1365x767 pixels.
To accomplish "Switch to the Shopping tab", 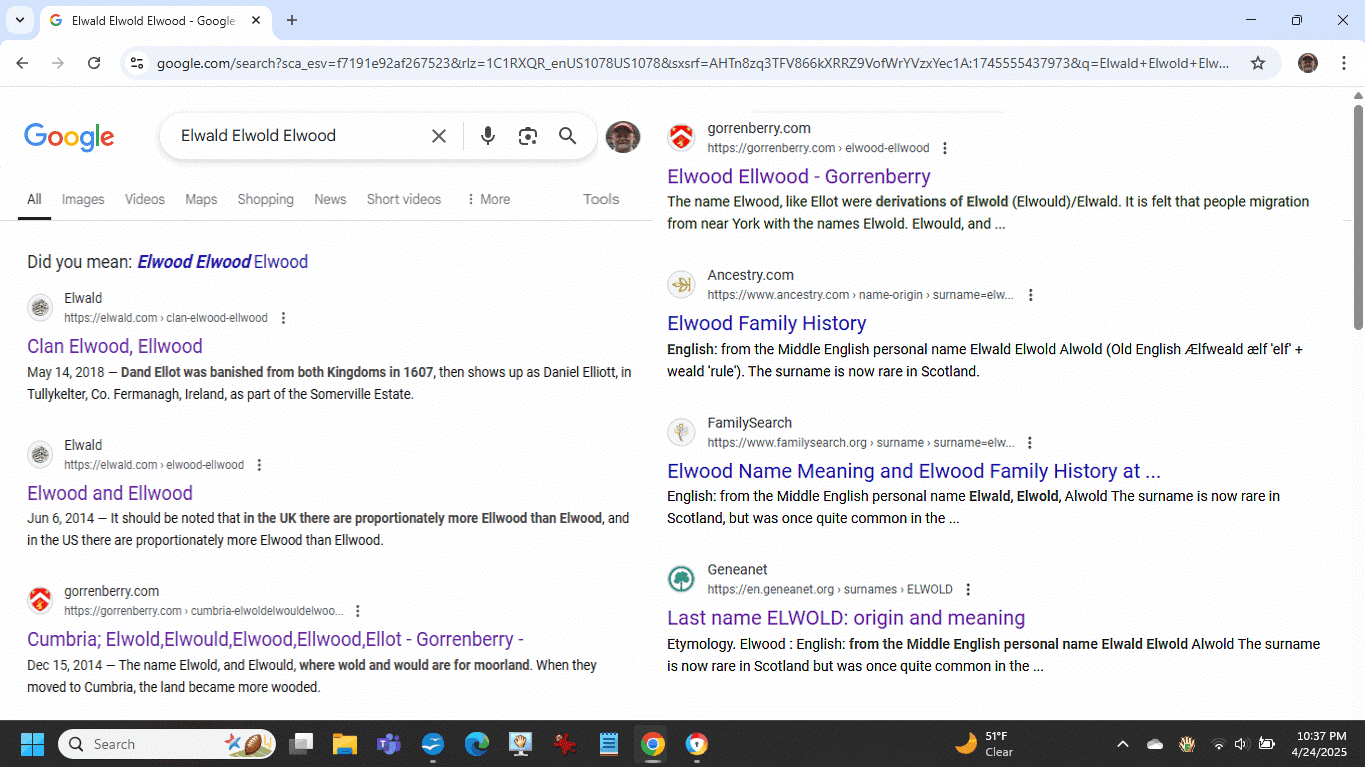I will pyautogui.click(x=266, y=199).
